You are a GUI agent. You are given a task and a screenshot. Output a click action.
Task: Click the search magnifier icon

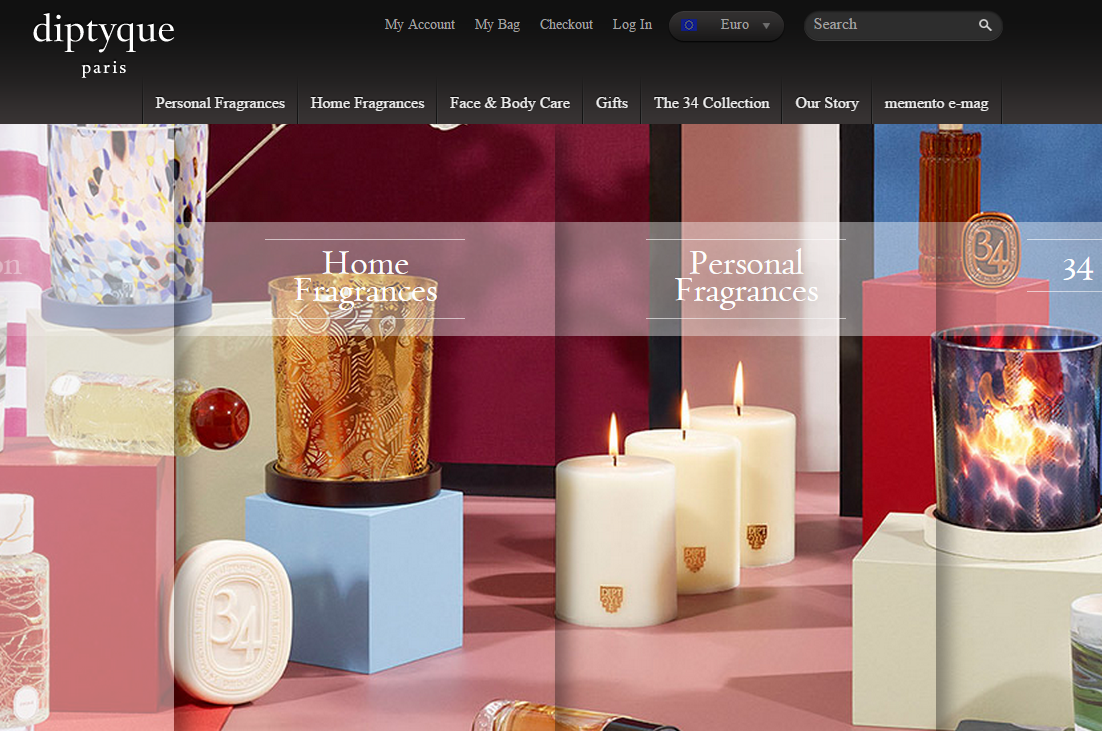pos(985,25)
